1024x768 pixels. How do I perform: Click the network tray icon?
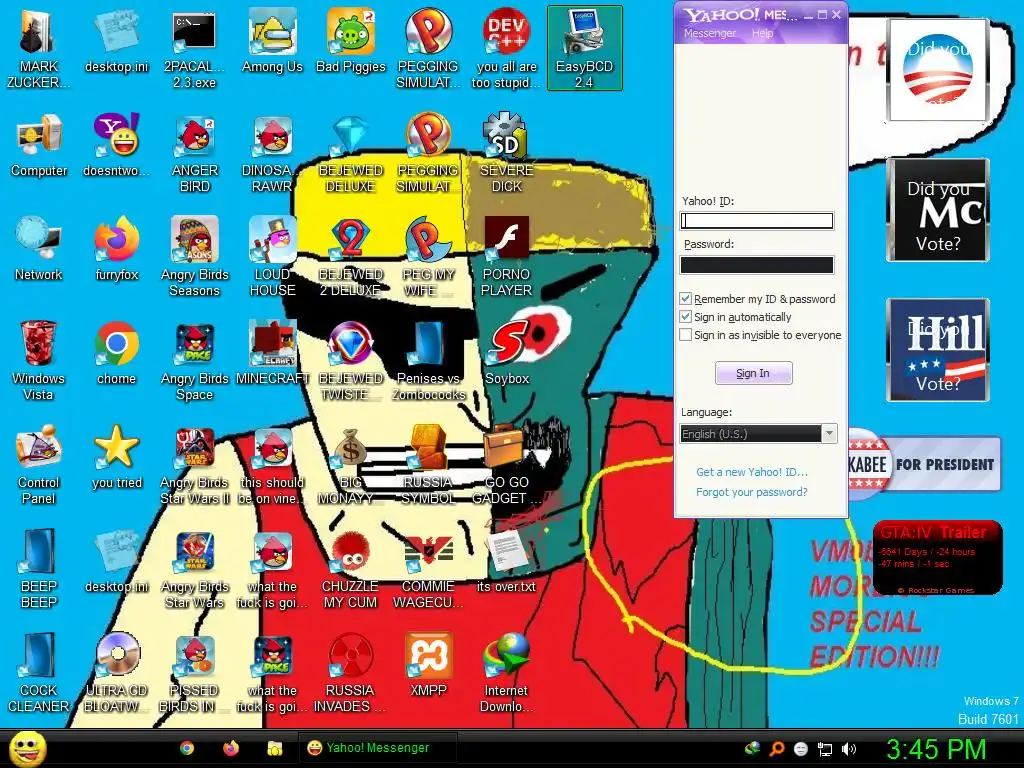[825, 749]
